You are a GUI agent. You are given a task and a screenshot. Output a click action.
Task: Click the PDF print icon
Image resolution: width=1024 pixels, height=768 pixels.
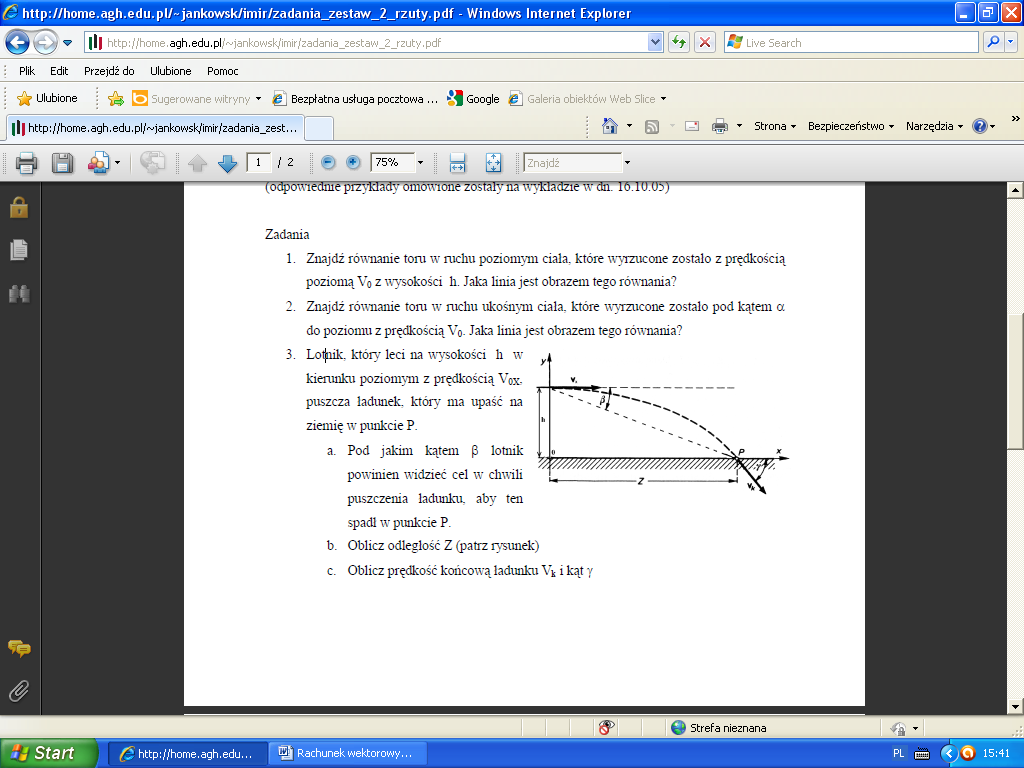(26, 163)
